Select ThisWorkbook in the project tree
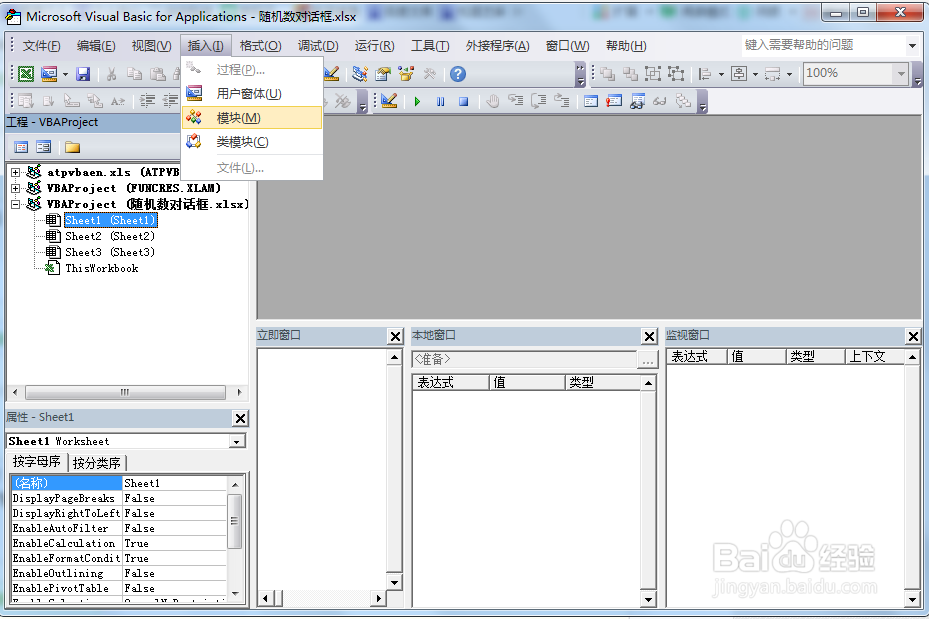 point(101,268)
